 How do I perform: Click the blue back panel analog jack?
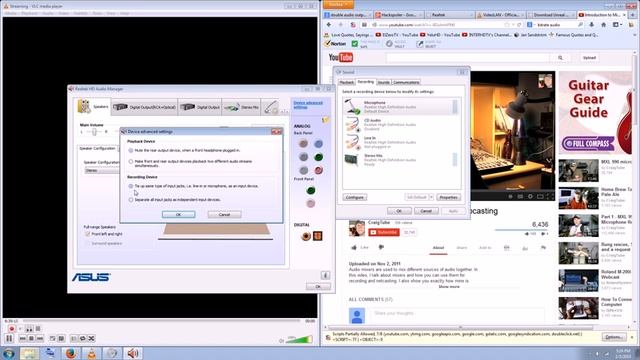point(318,143)
